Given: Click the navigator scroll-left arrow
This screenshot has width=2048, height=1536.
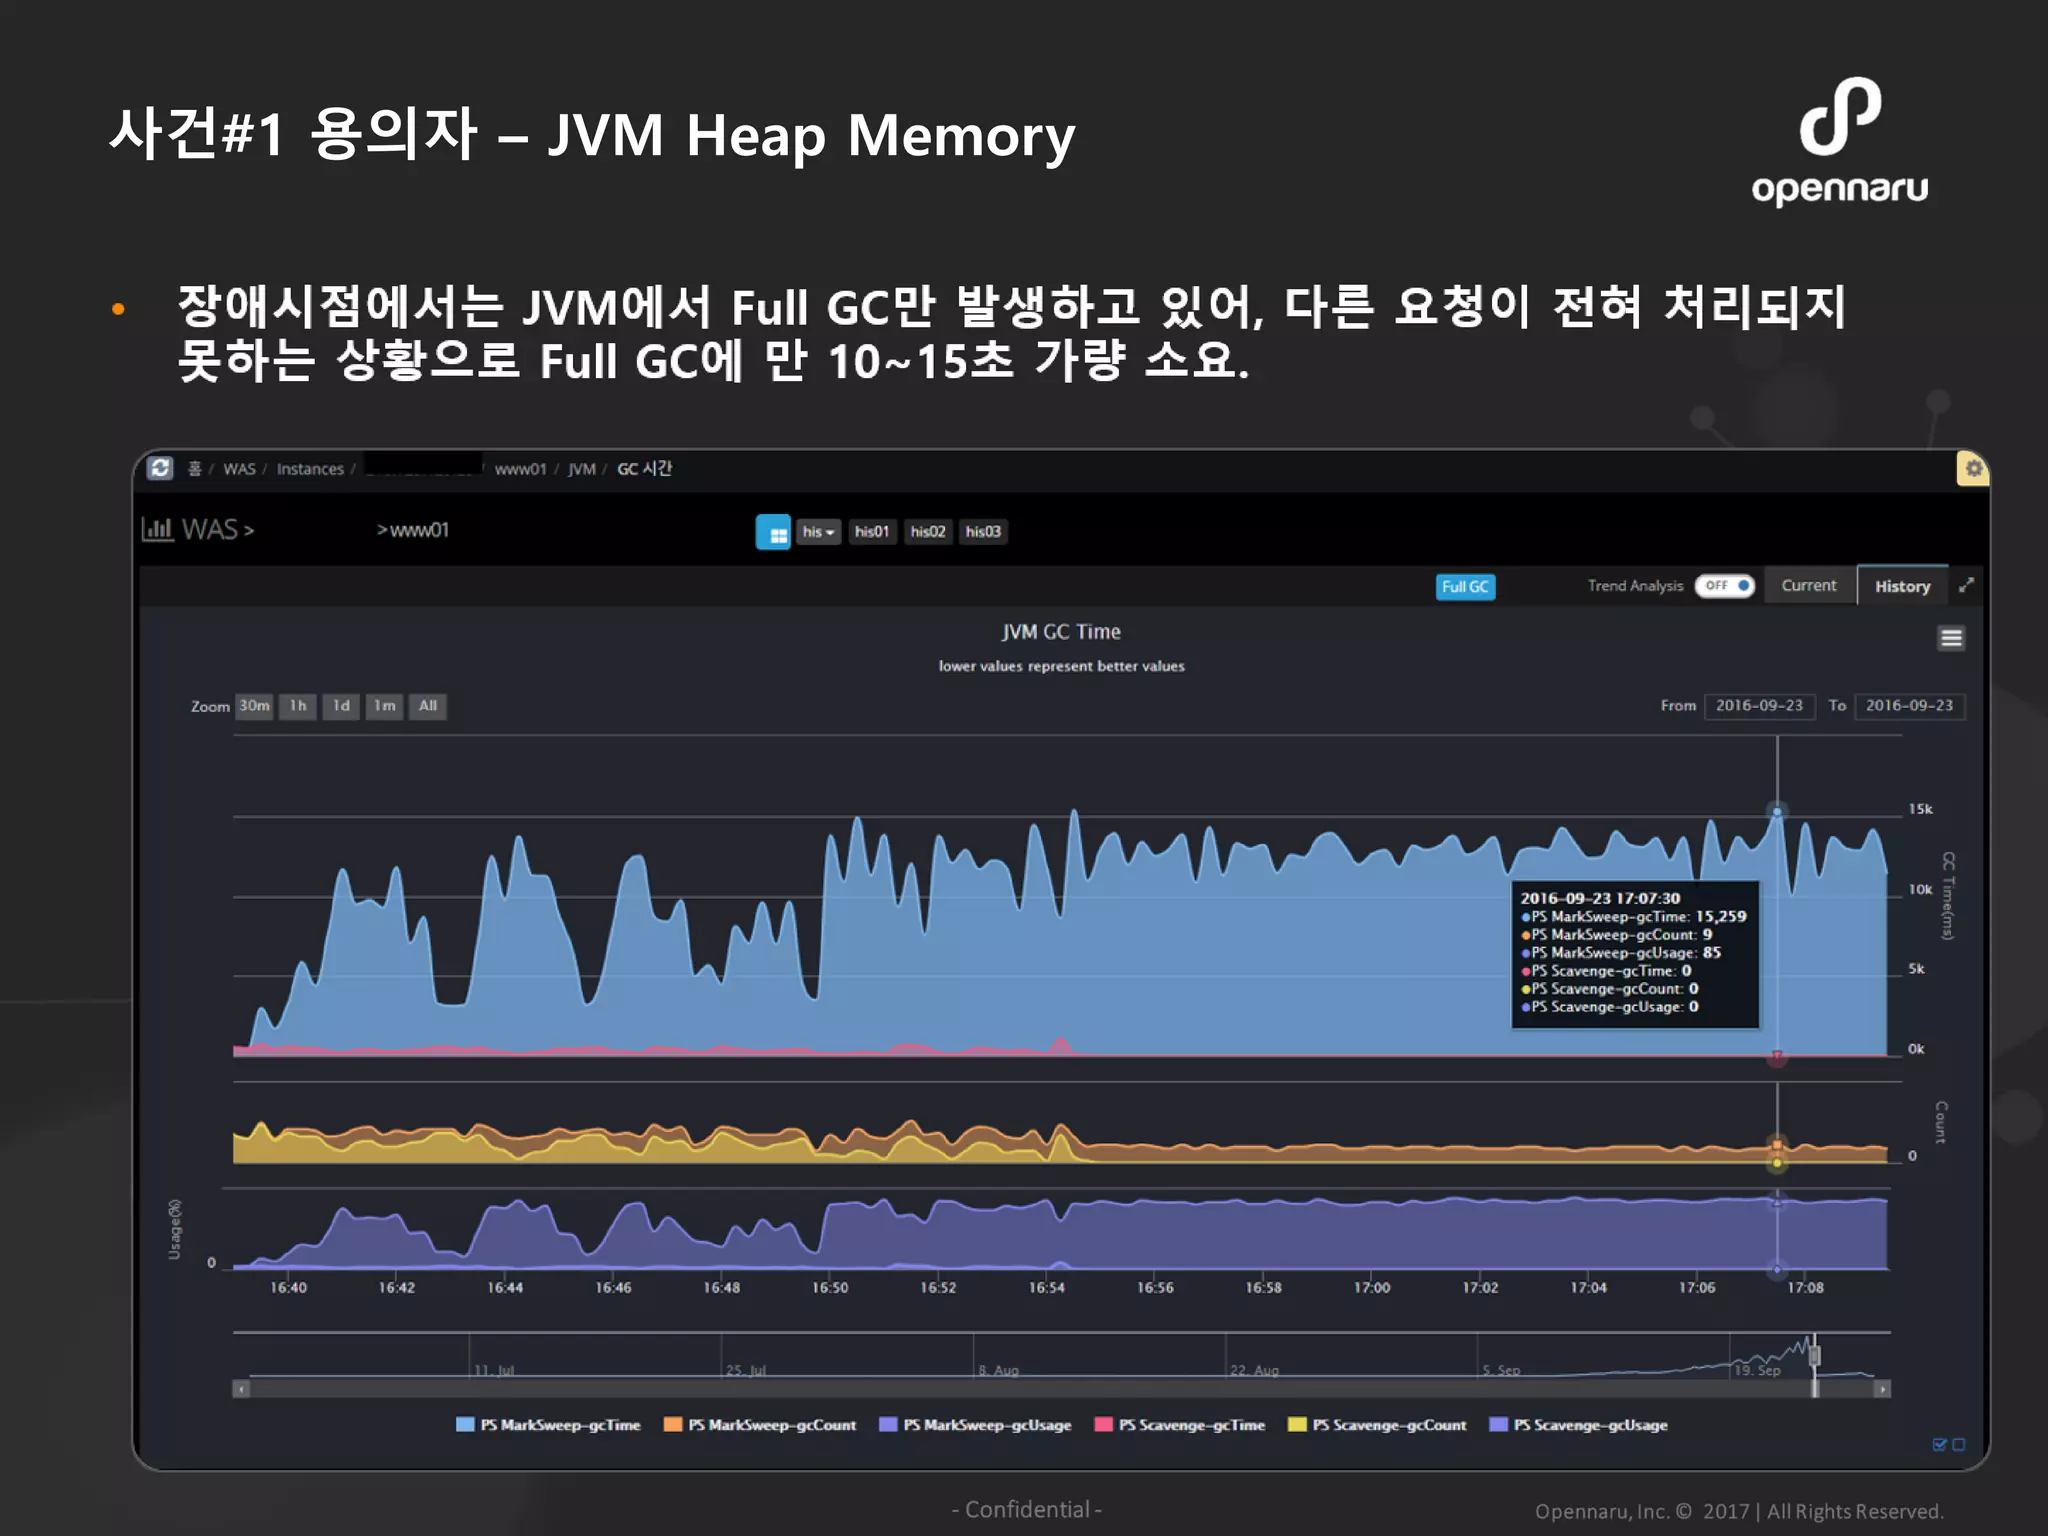Looking at the screenshot, I should pos(241,1389).
